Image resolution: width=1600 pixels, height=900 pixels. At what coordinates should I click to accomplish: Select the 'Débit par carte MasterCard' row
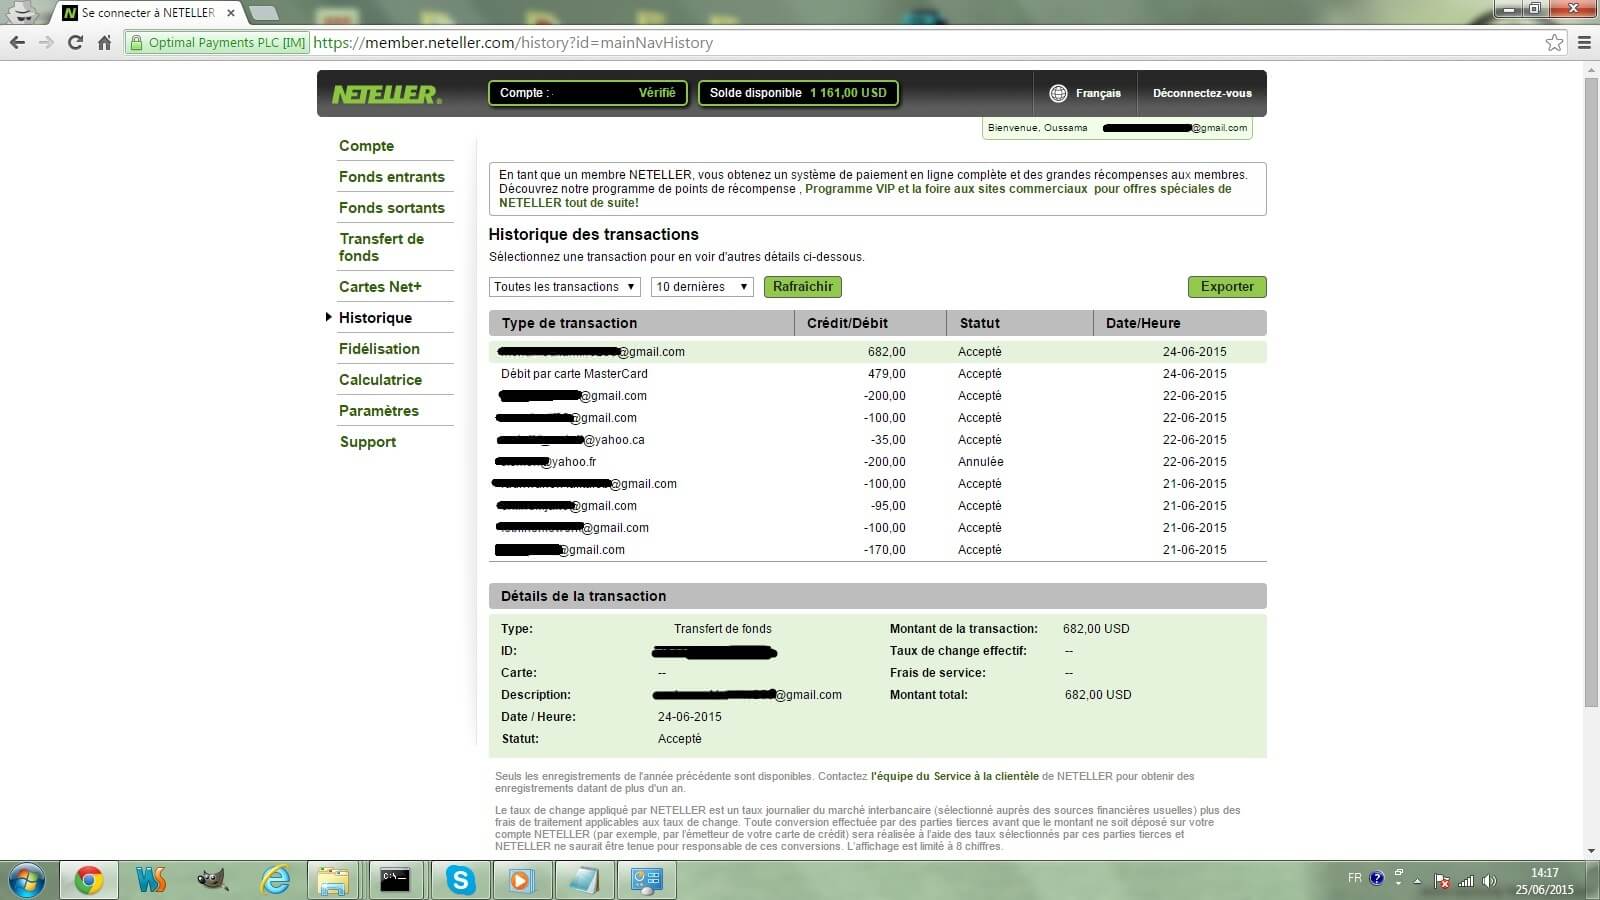click(x=877, y=374)
